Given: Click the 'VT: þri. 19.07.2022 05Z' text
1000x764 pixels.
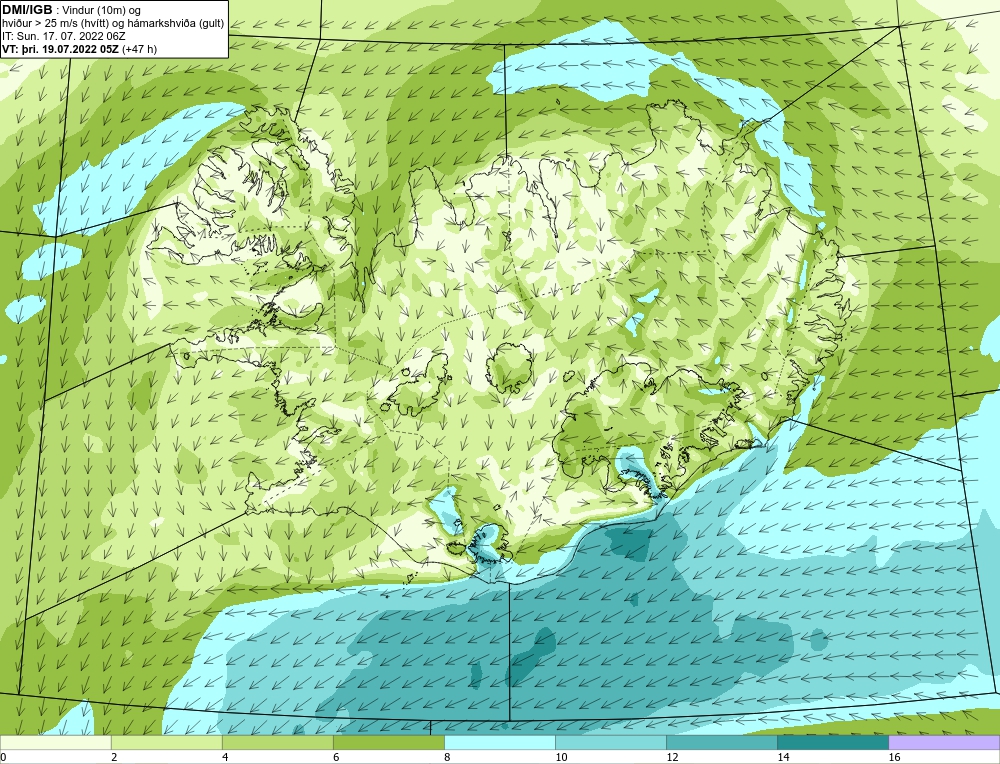Looking at the screenshot, I should coord(60,48).
